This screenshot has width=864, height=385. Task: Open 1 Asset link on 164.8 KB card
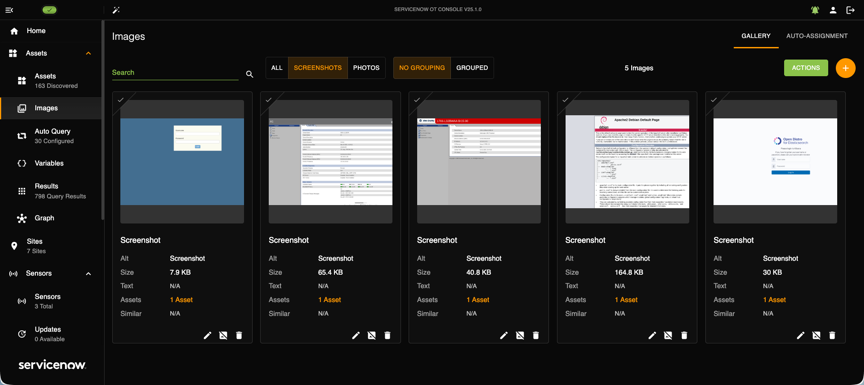tap(626, 300)
